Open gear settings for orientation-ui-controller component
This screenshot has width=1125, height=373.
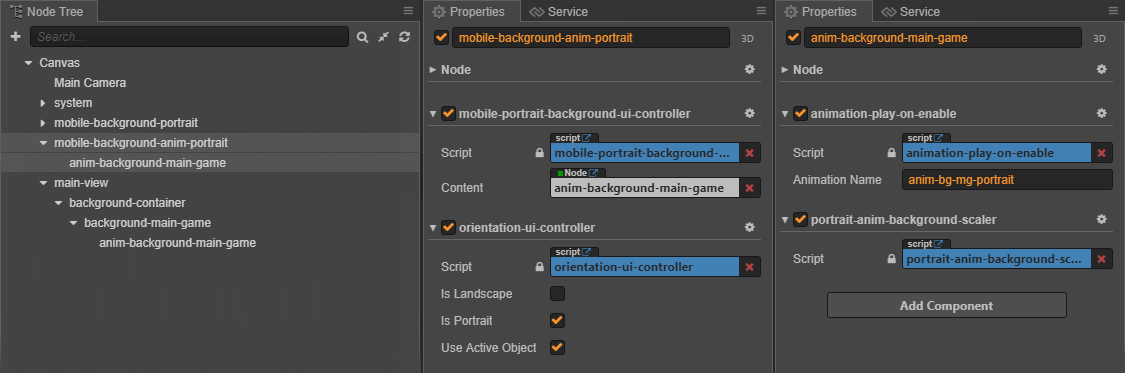tap(750, 227)
